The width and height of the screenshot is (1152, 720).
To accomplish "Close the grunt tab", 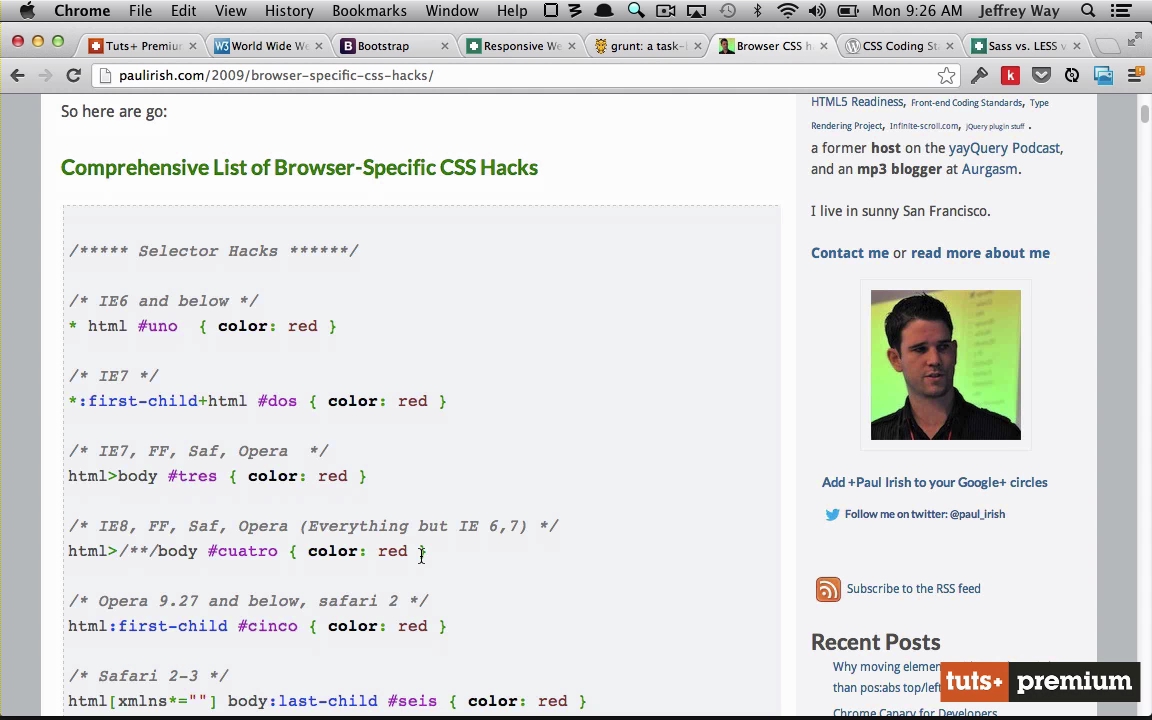I will [697, 46].
